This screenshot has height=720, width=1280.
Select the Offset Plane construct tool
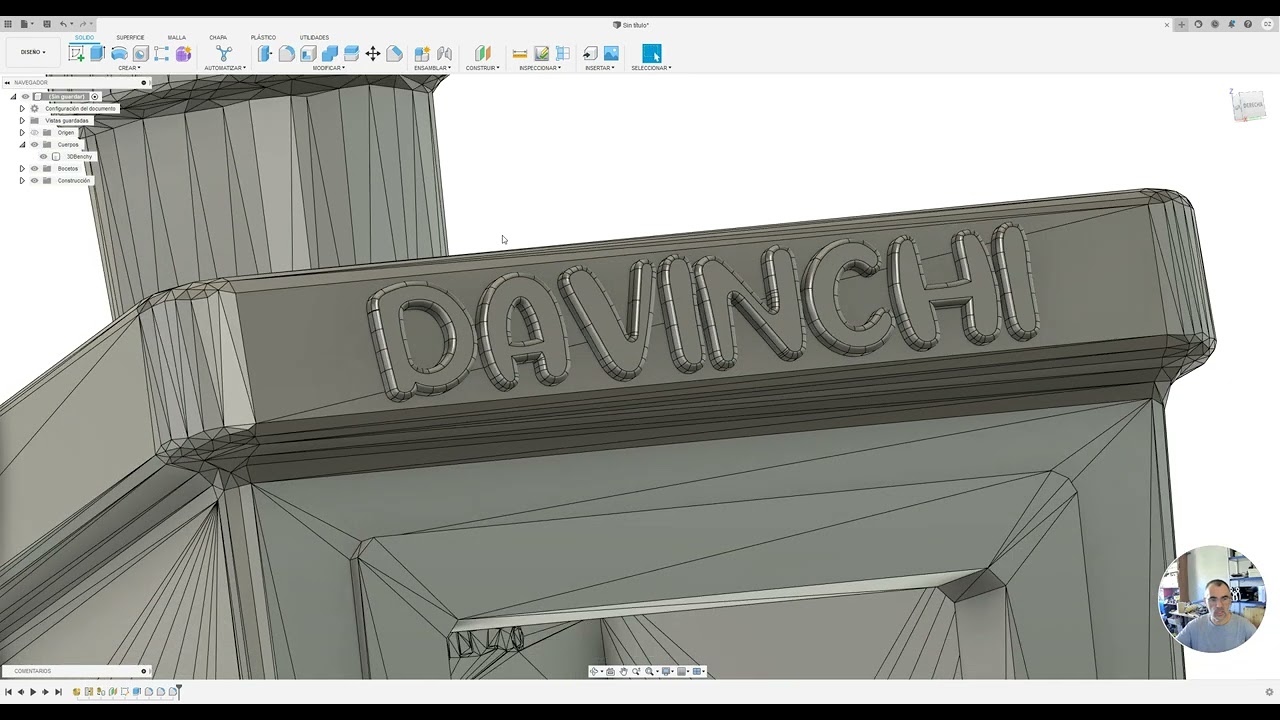tap(483, 53)
